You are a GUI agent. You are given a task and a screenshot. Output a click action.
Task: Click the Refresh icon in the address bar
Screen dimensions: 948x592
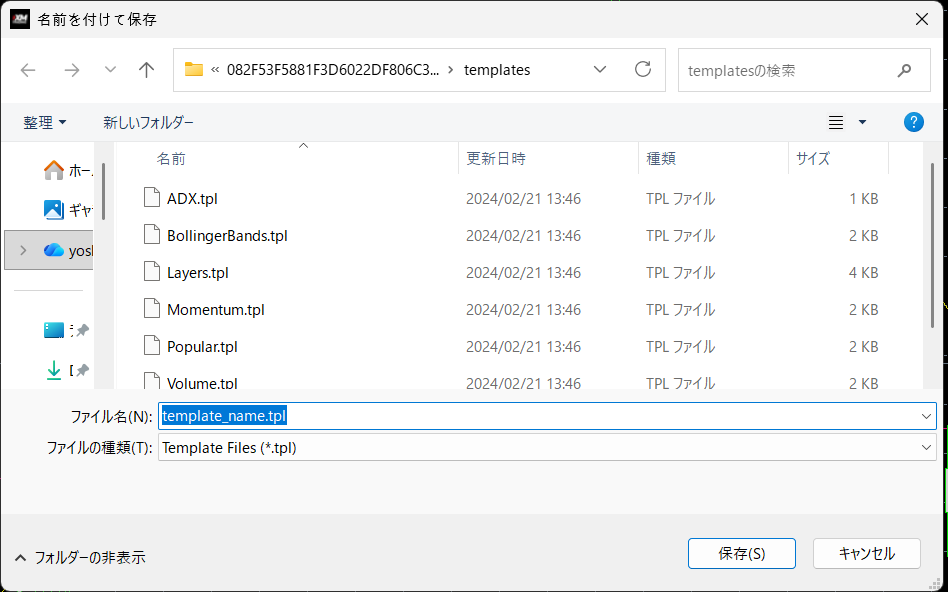642,70
